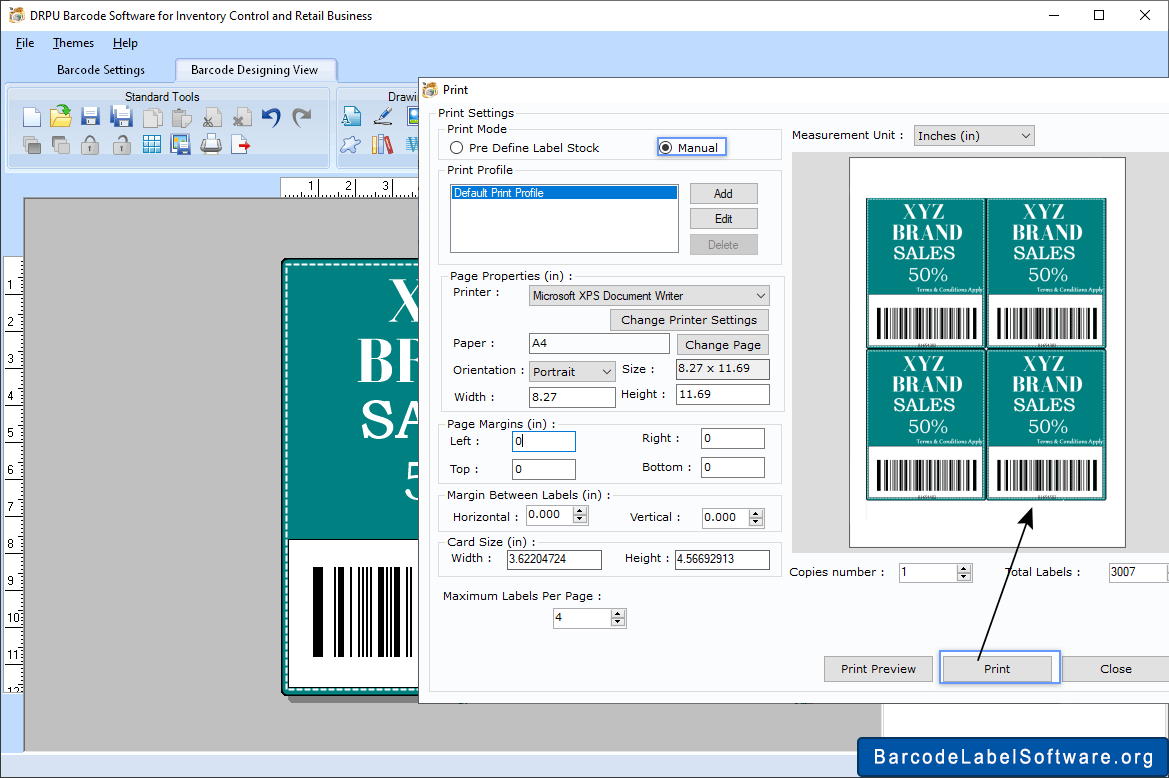1169x778 pixels.
Task: Click the Change Printer Settings button
Action: coord(688,319)
